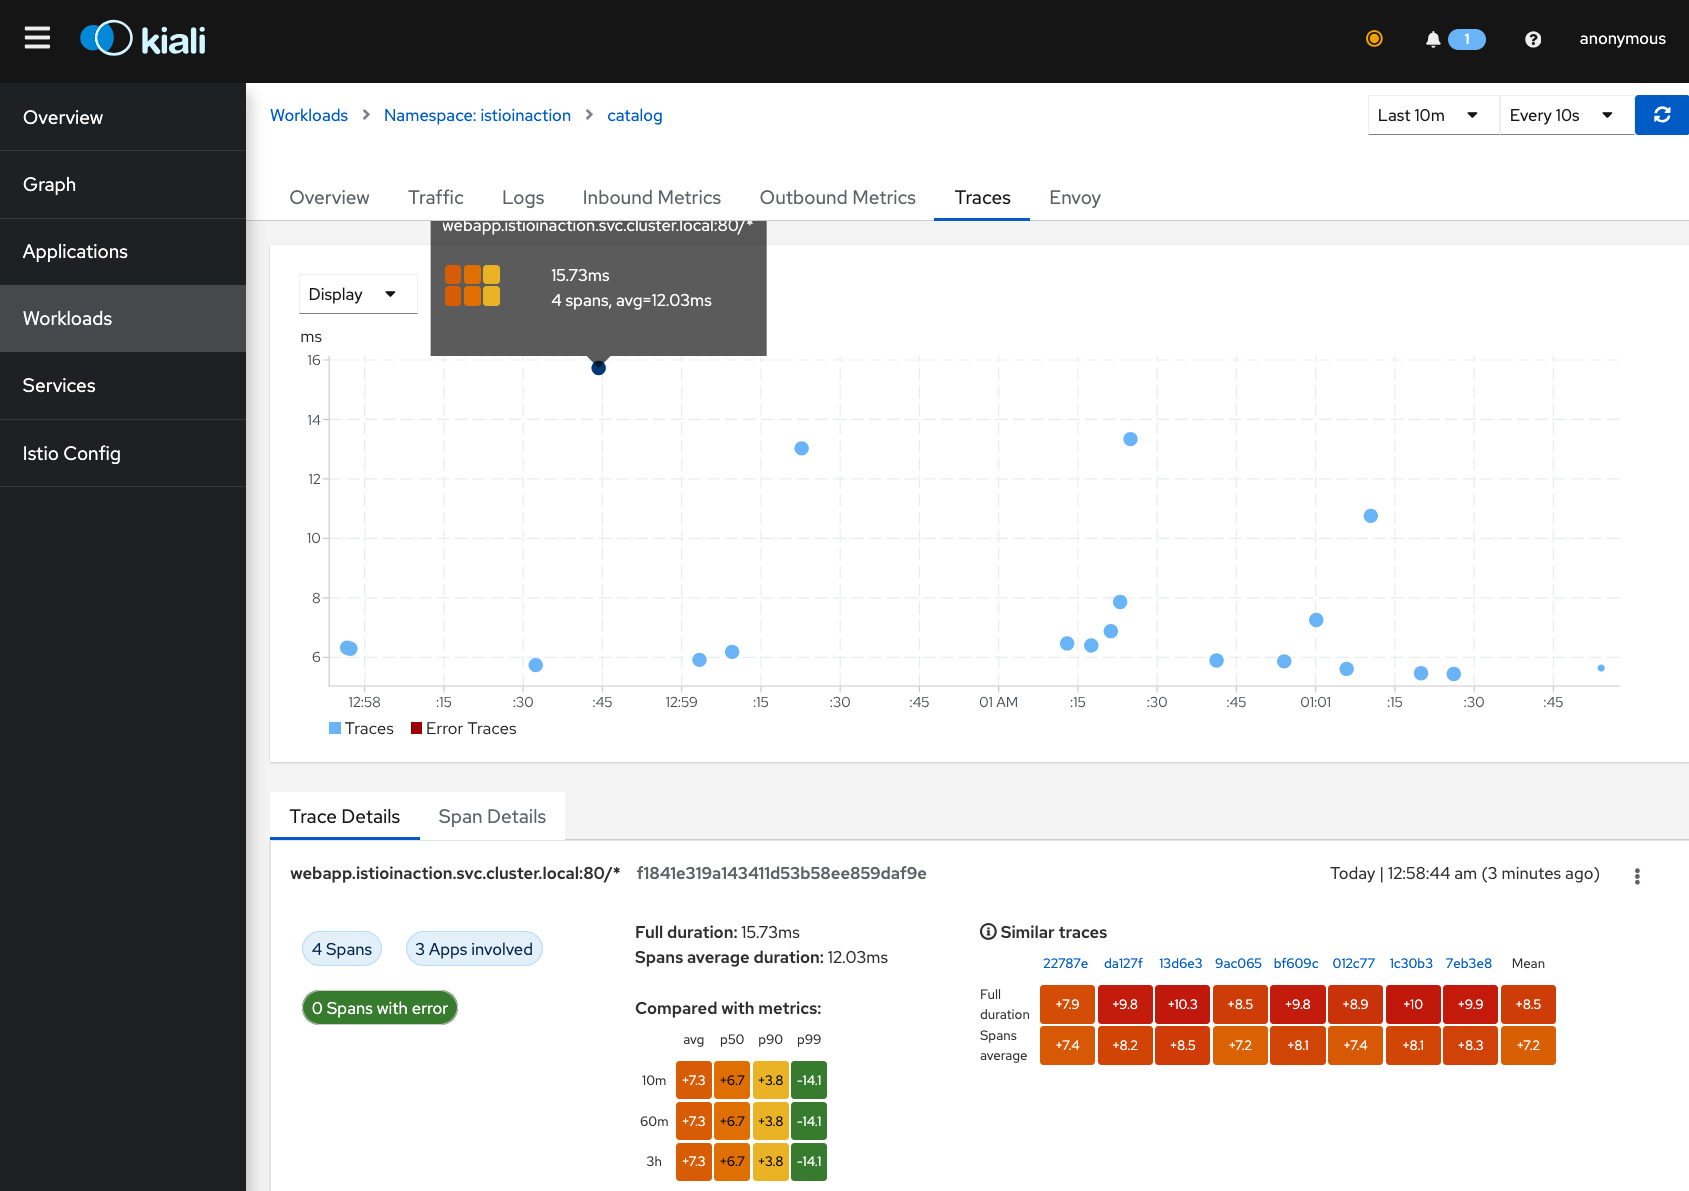Click the trace ID f1841e319a143411d53b58ee859daf9e
Viewport: 1689px width, 1191px height.
pos(781,873)
